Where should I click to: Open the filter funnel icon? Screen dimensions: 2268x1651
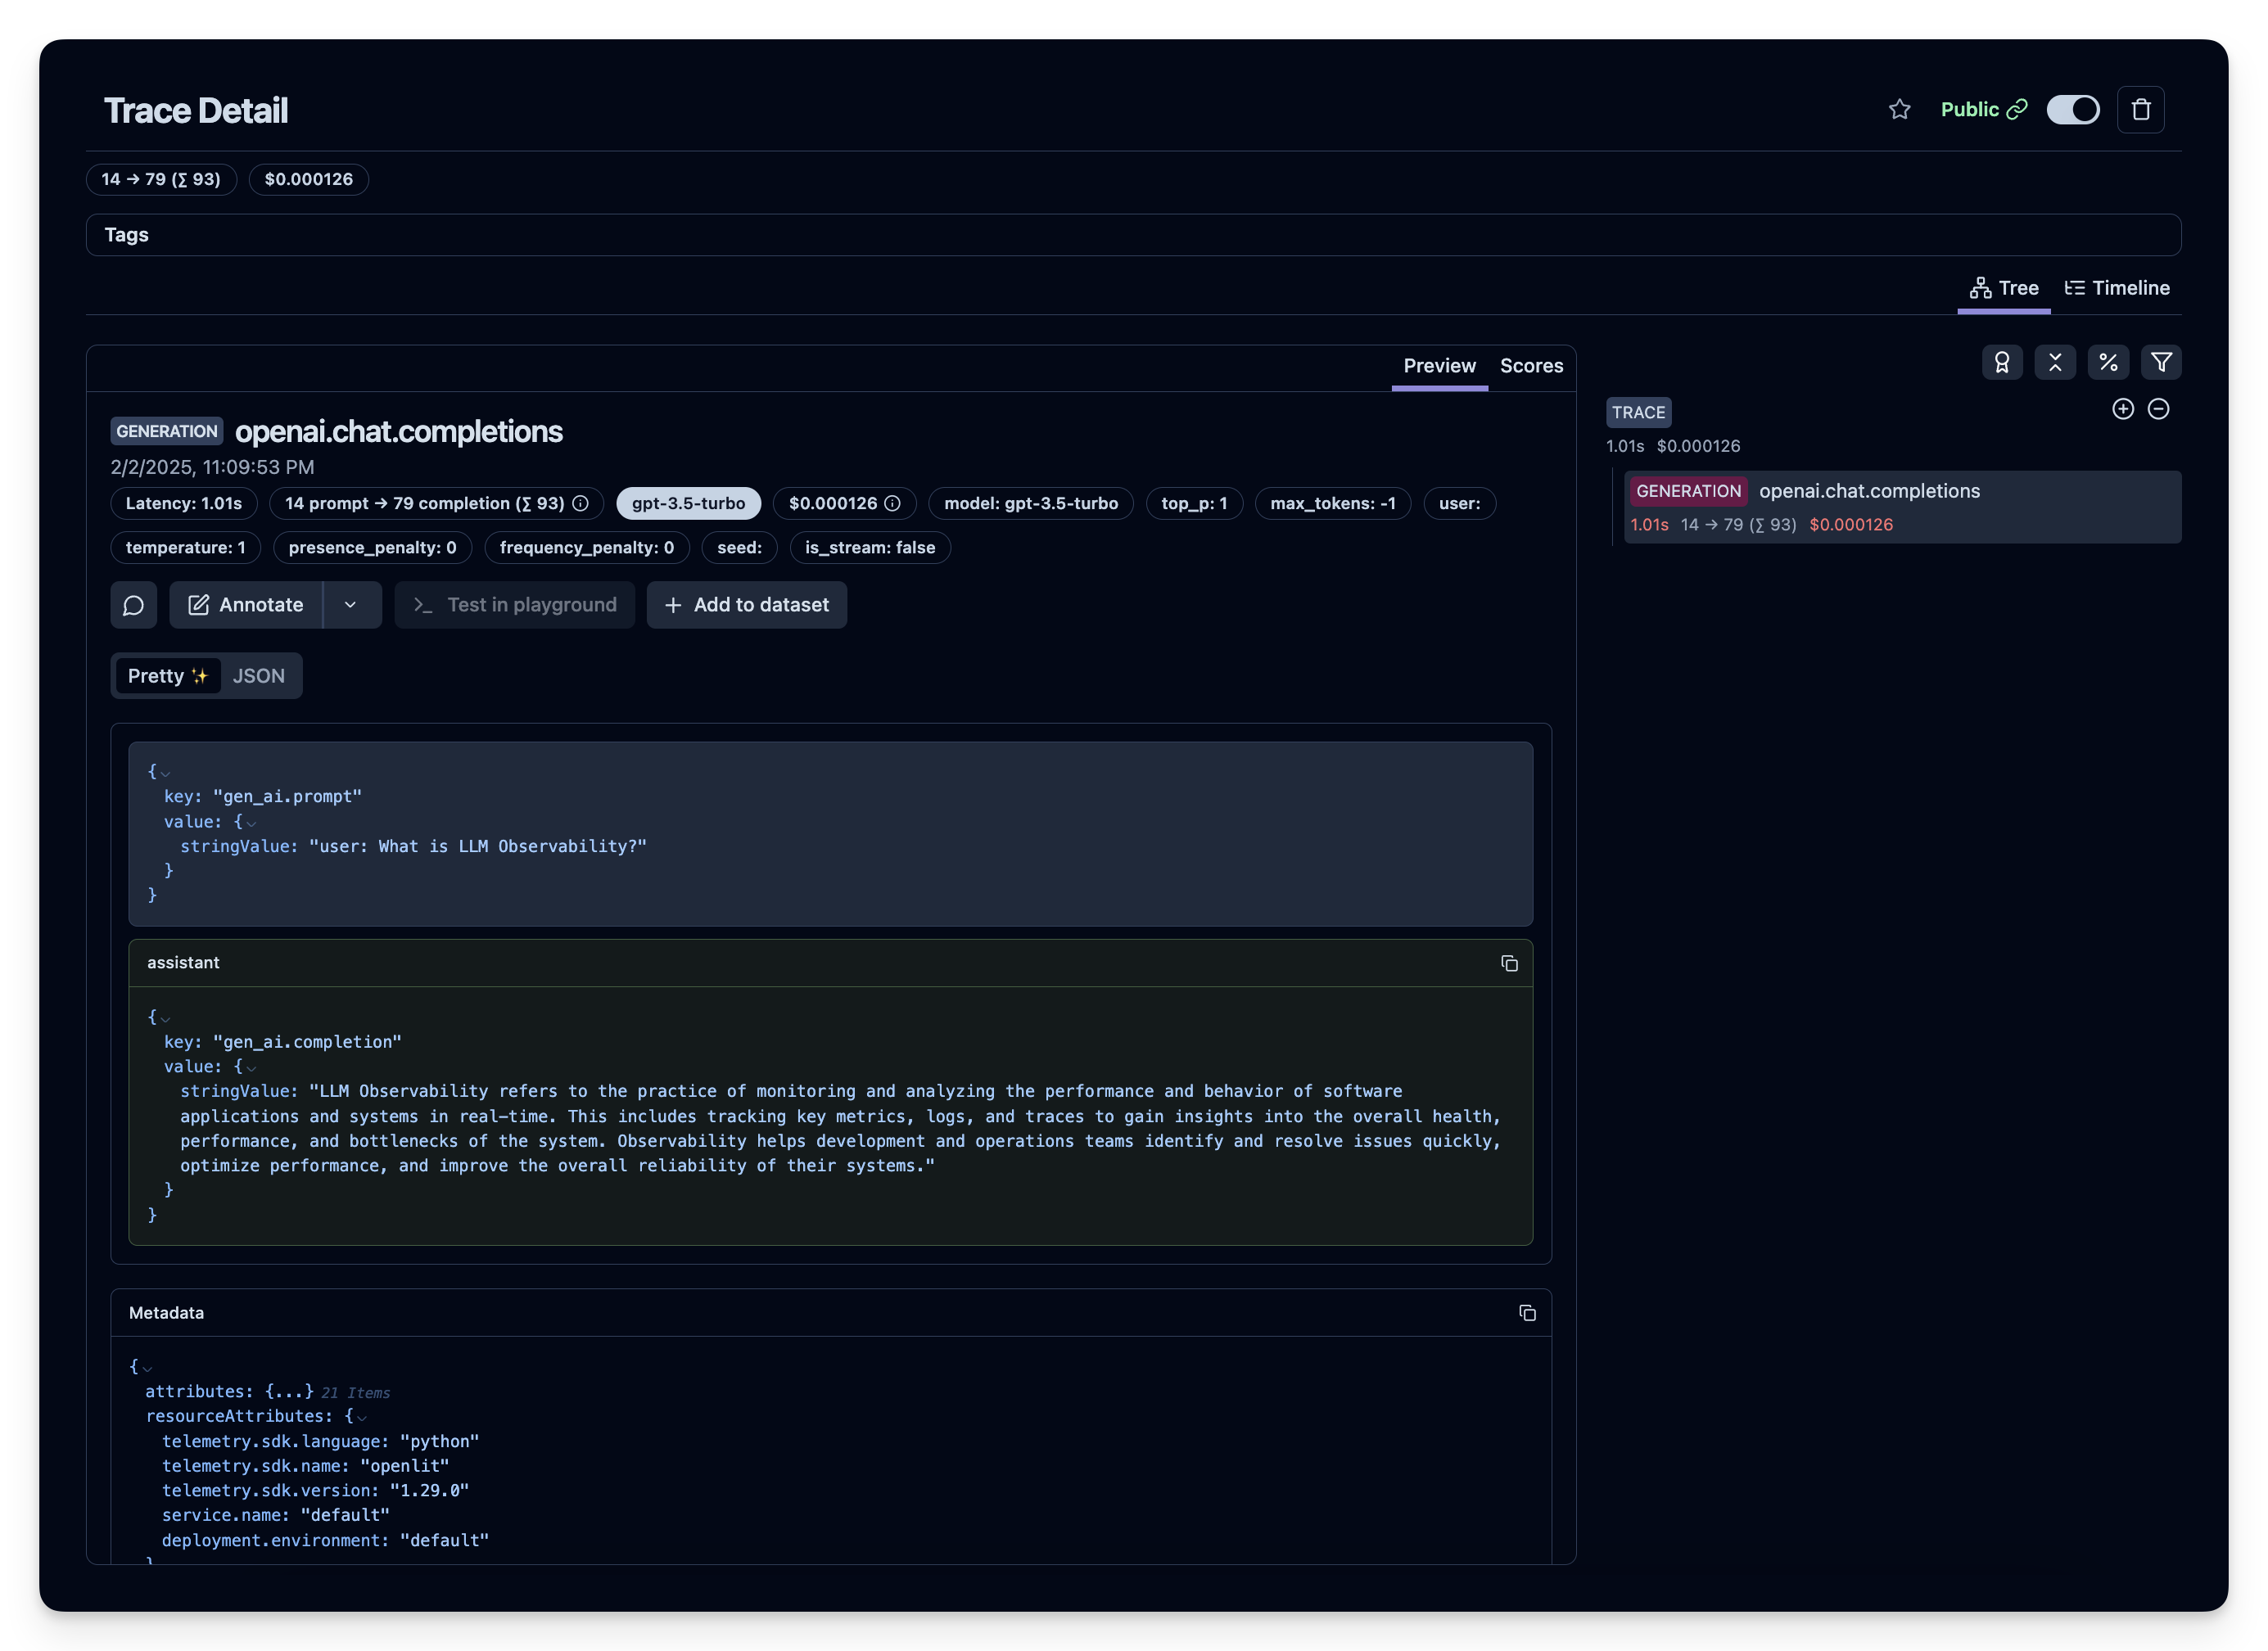click(2161, 362)
